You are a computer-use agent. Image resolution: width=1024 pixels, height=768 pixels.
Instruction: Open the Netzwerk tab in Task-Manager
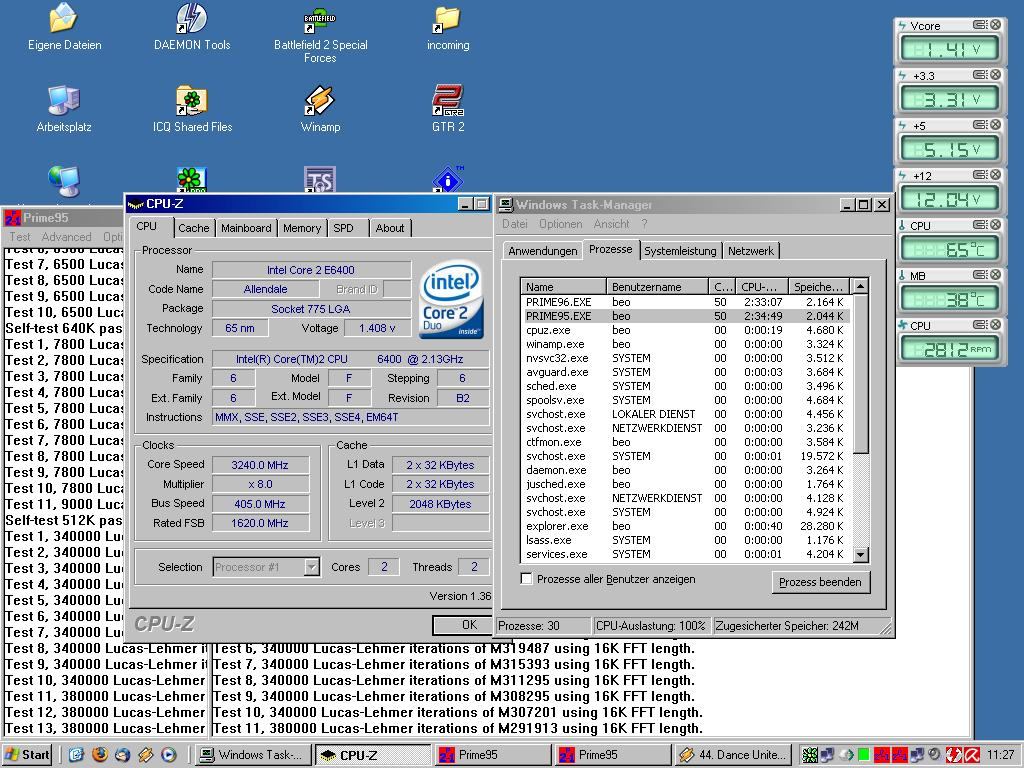click(x=751, y=251)
